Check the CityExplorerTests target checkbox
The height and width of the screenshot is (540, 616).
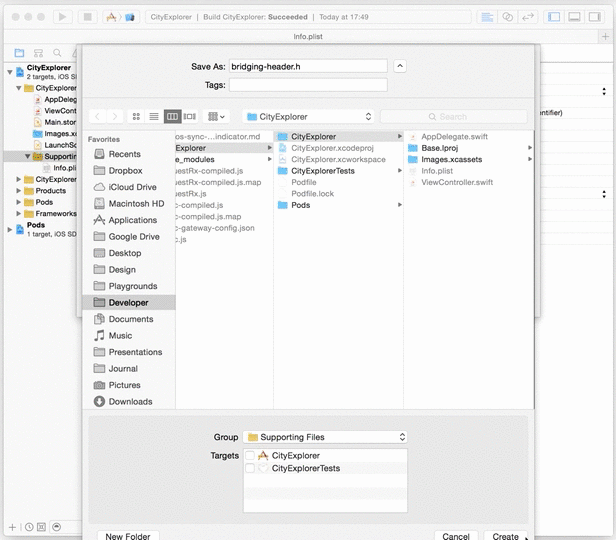coord(250,468)
